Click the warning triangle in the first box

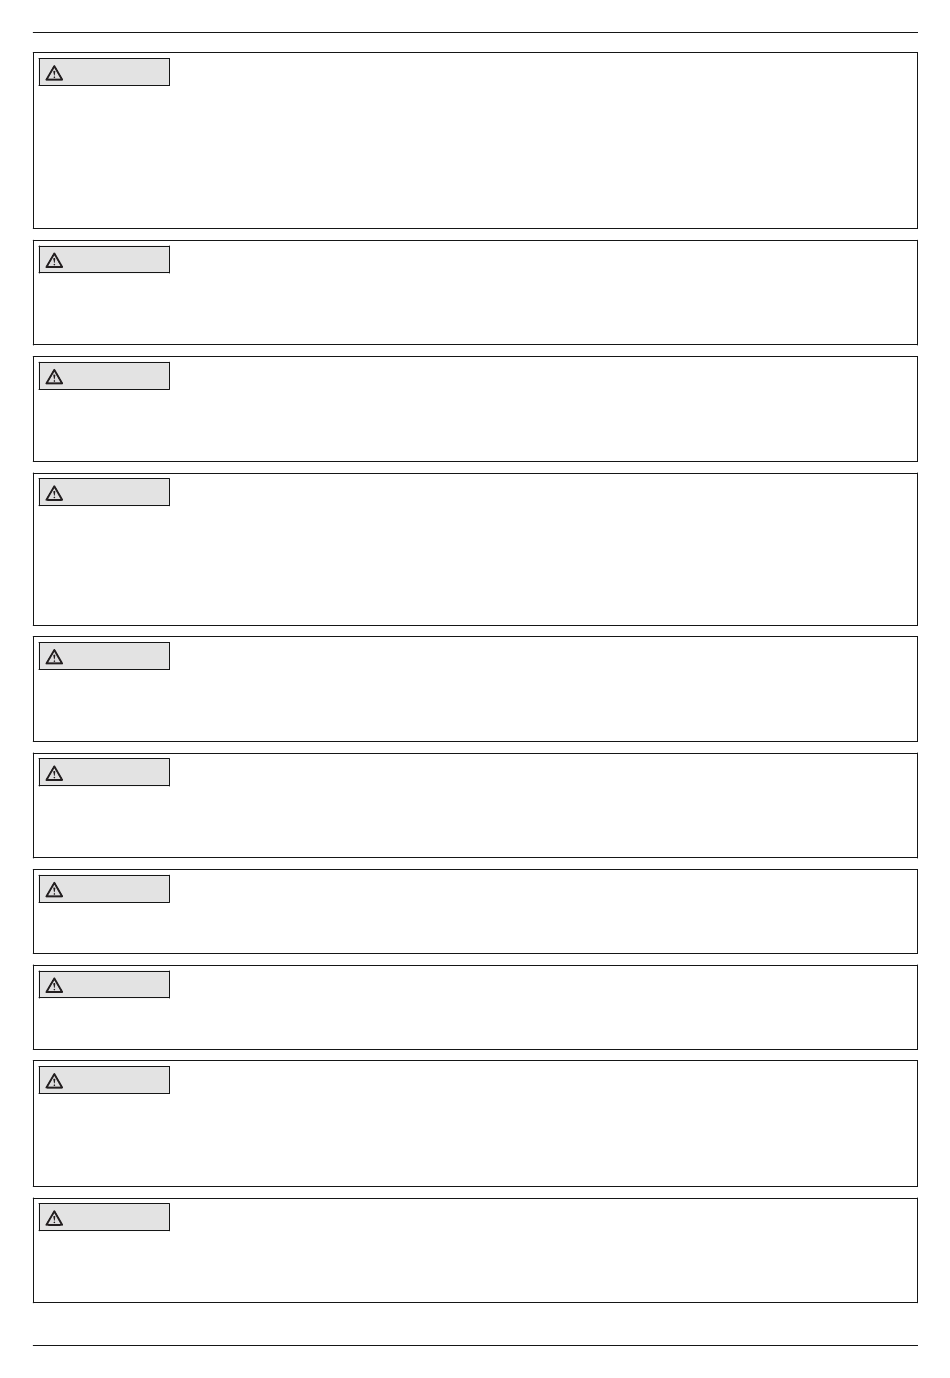click(54, 73)
